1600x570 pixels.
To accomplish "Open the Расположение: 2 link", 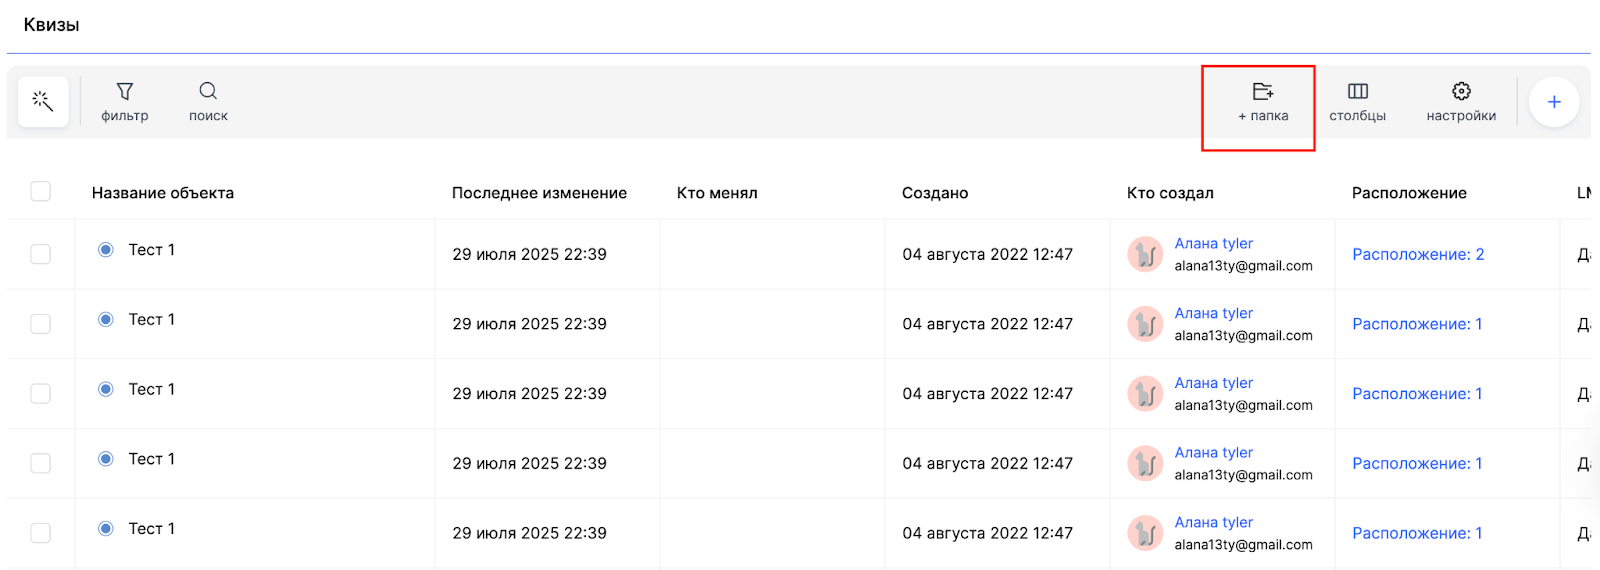I will tap(1418, 254).
